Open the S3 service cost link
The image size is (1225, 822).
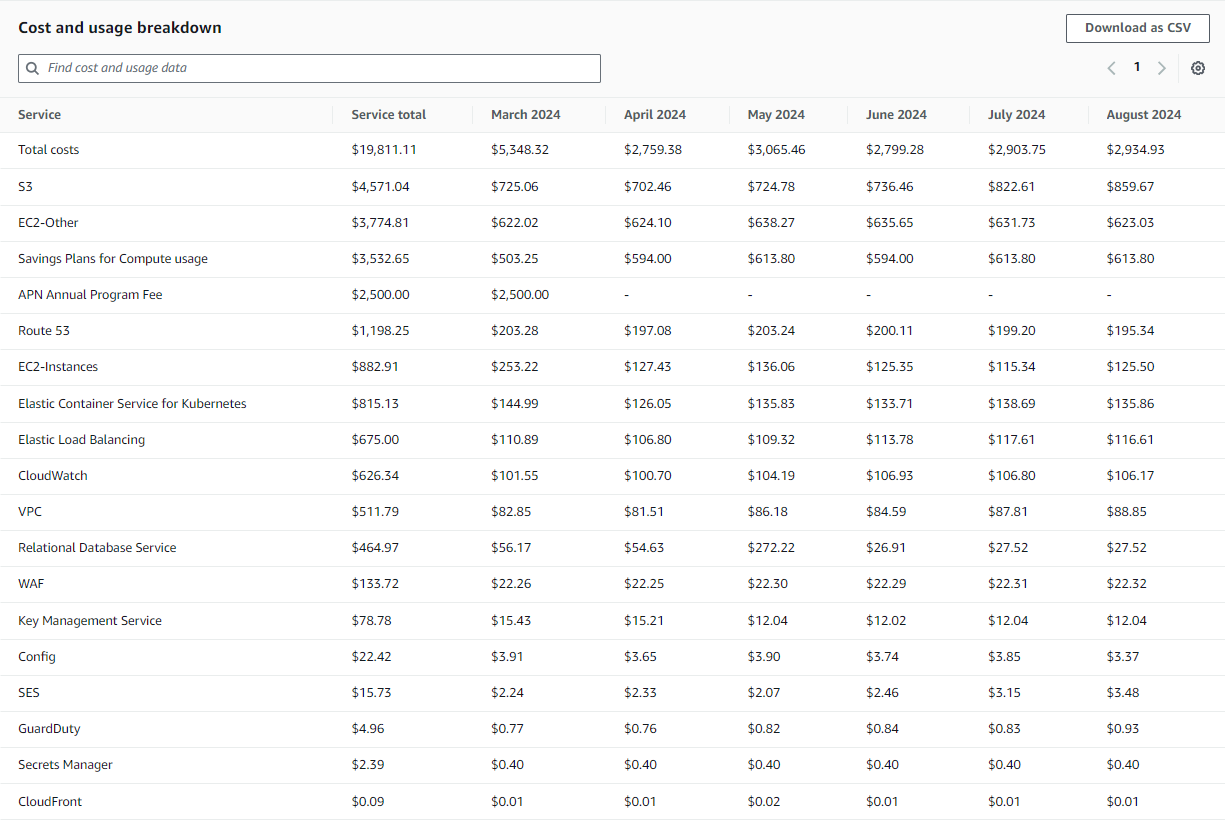coord(25,186)
